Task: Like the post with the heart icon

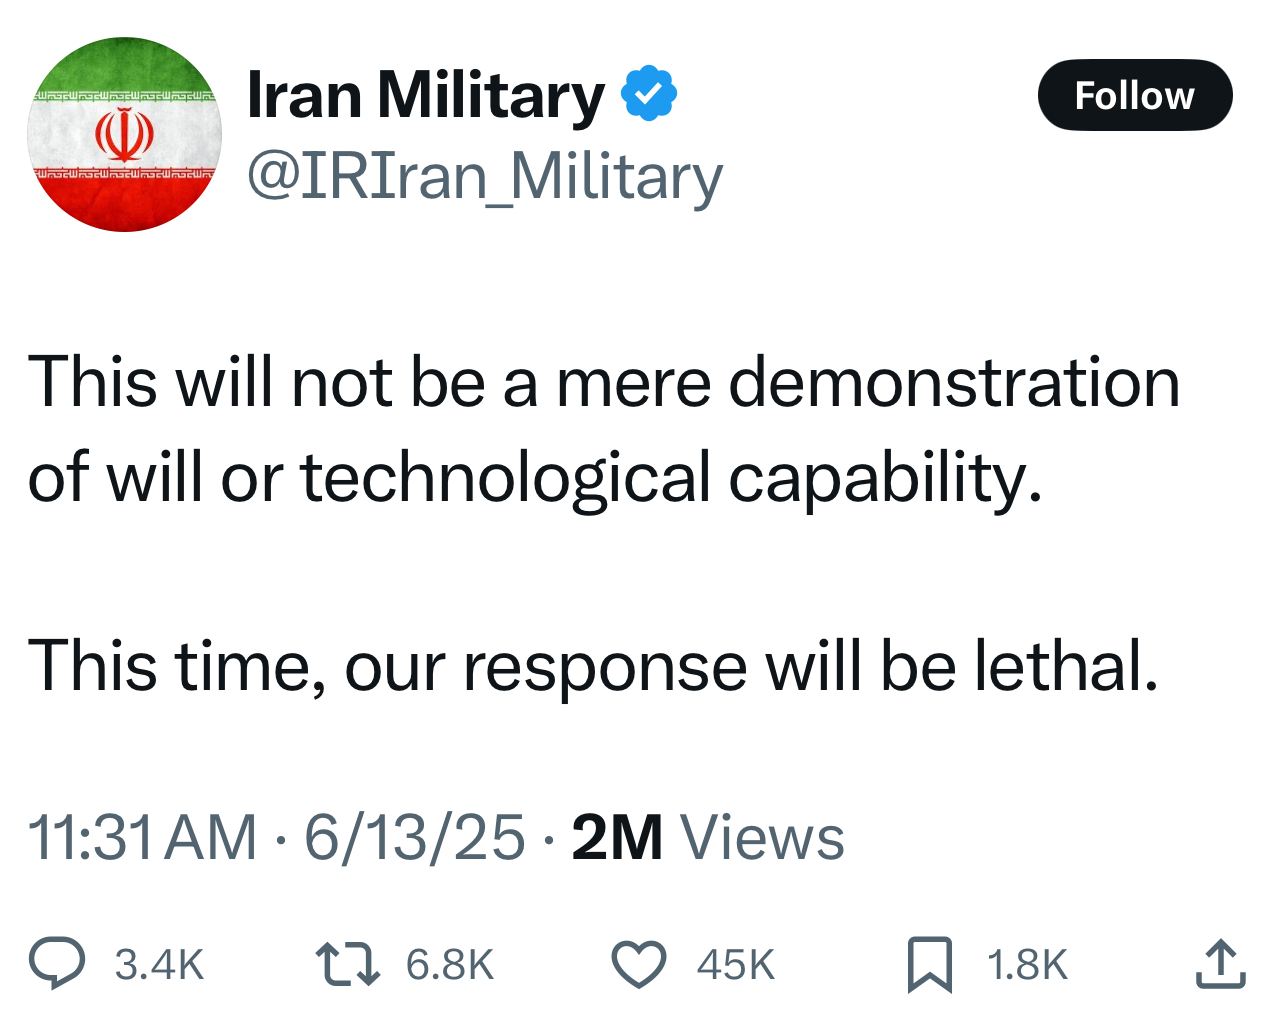Action: (x=638, y=964)
